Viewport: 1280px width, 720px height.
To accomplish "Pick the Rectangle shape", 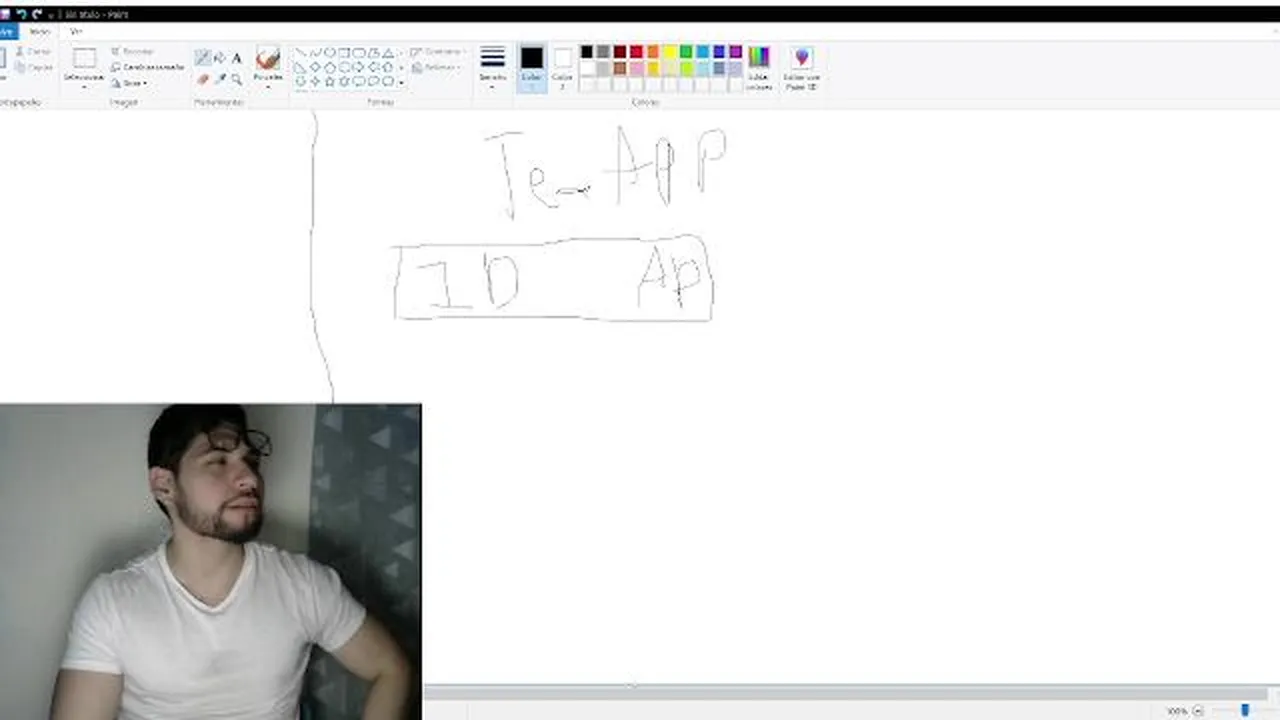I will pyautogui.click(x=343, y=53).
